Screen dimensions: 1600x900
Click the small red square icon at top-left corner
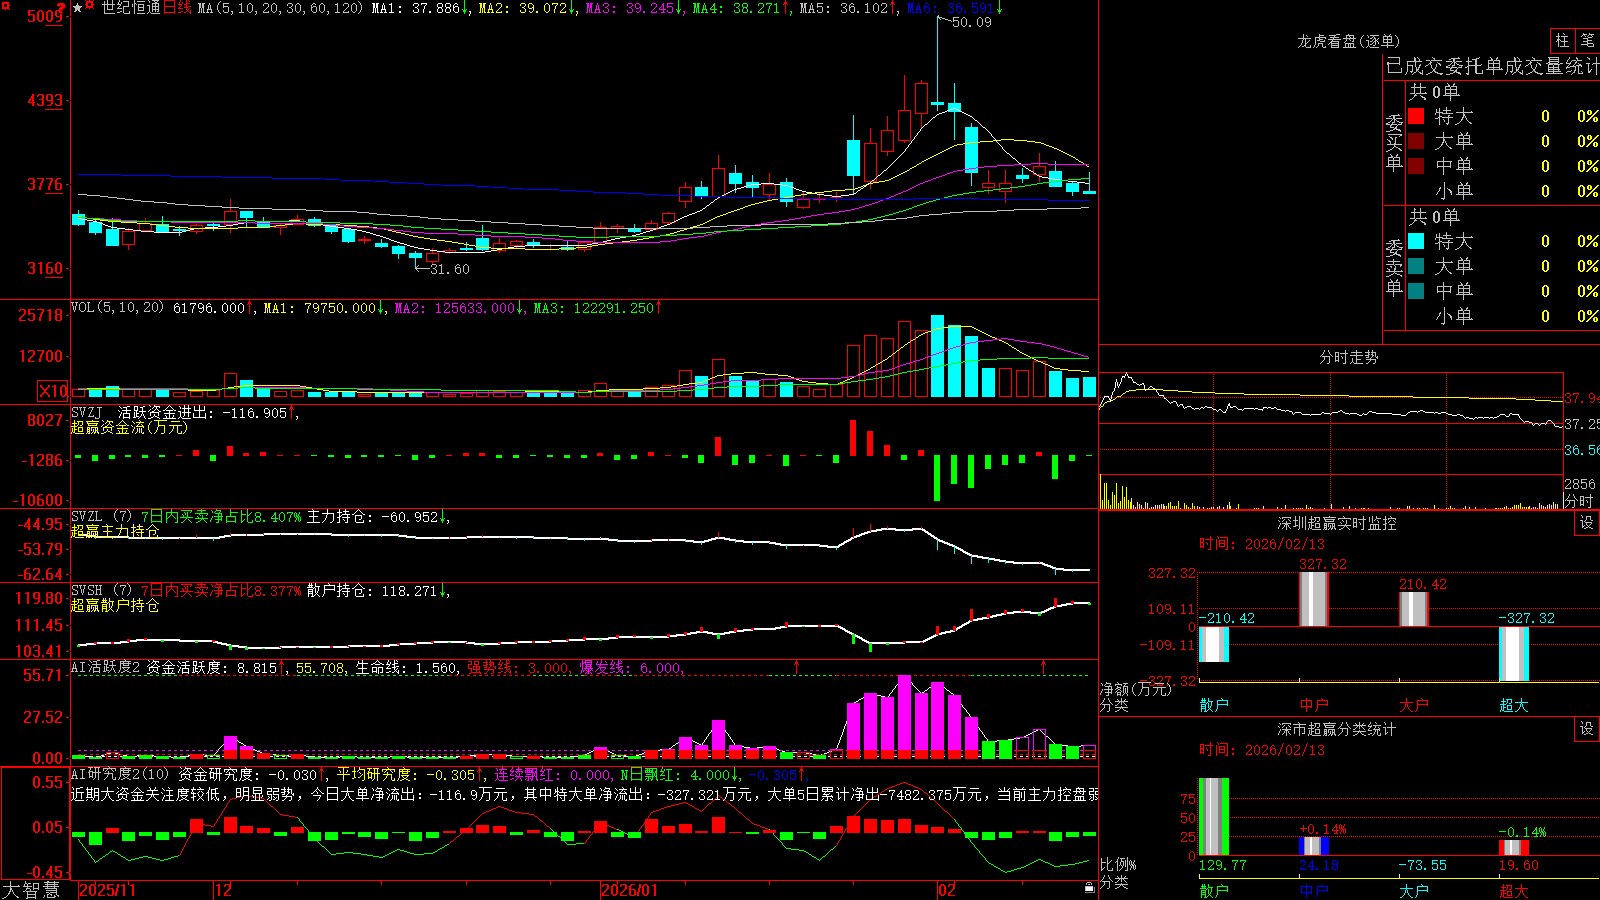pyautogui.click(x=5, y=5)
